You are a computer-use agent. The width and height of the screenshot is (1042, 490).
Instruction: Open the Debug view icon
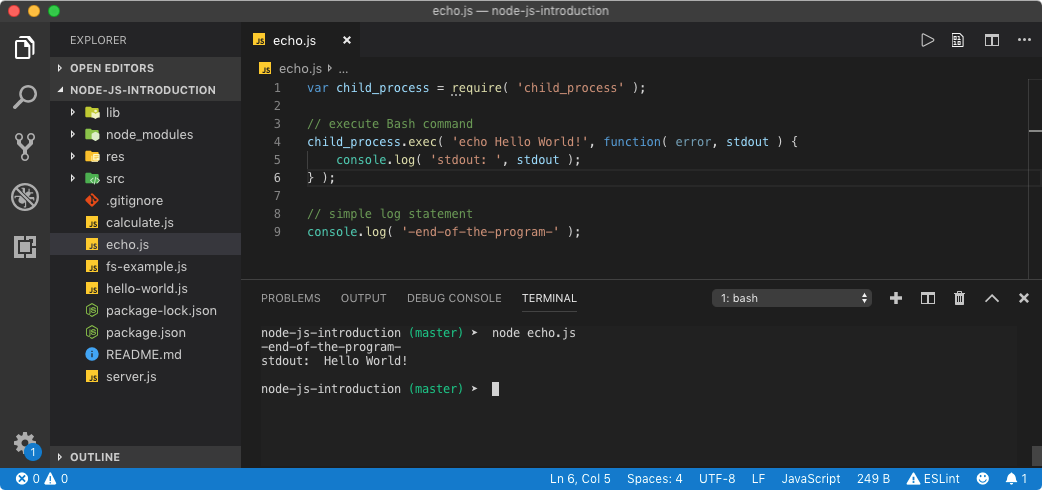pyautogui.click(x=25, y=197)
